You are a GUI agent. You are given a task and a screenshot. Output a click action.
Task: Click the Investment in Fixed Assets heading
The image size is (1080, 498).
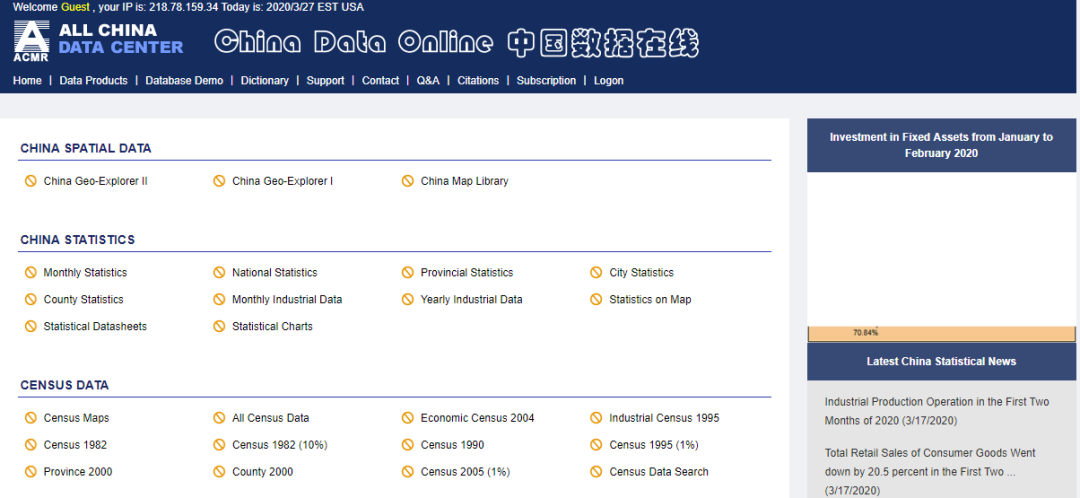942,145
